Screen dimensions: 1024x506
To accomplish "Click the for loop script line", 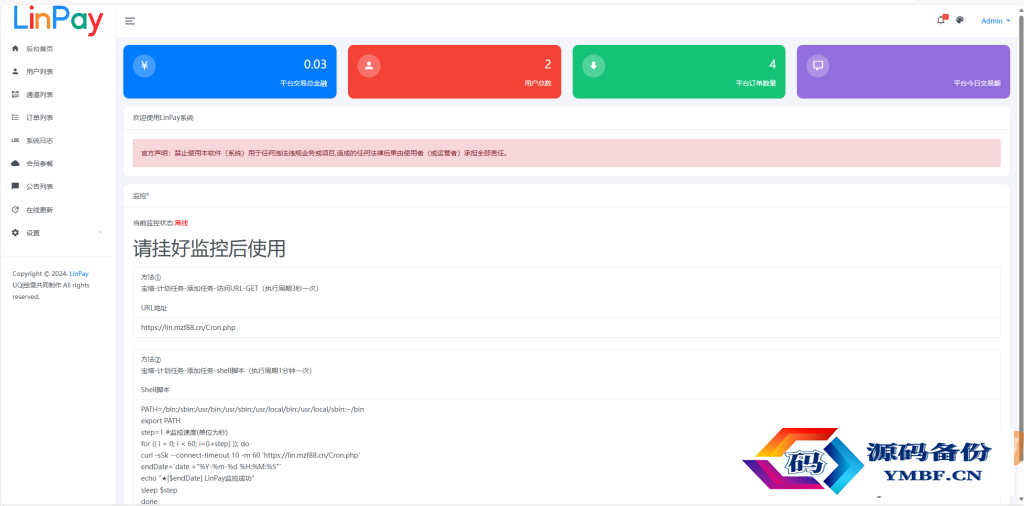I will pos(195,443).
